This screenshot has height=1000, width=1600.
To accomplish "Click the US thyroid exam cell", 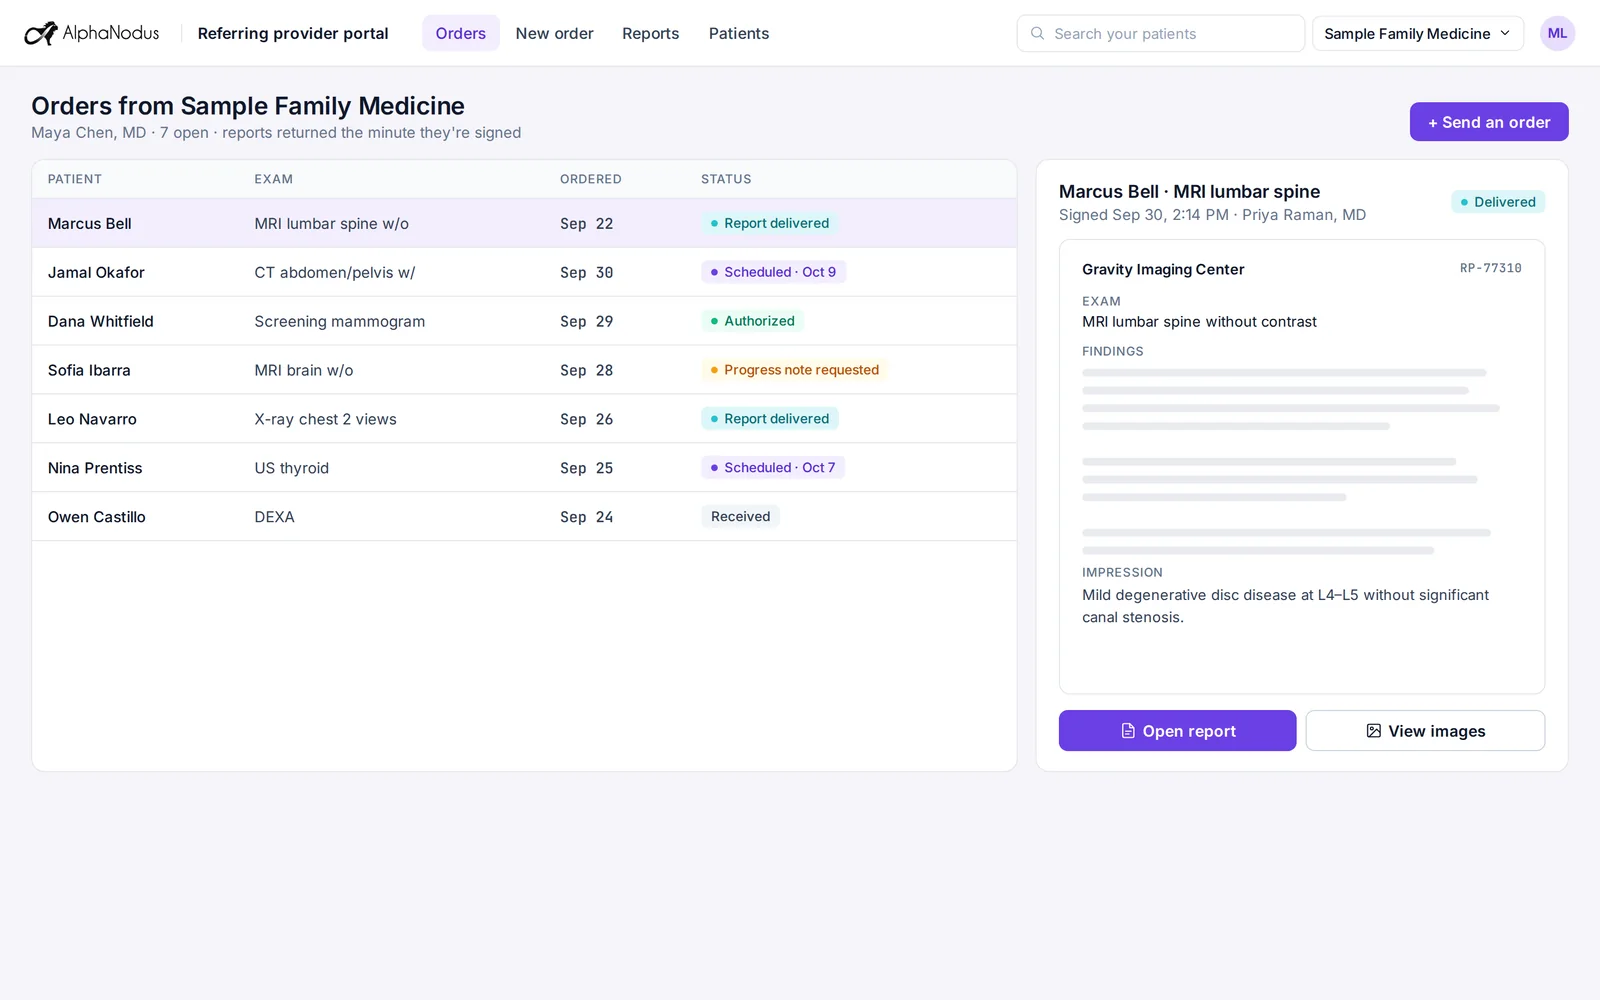I will 291,468.
